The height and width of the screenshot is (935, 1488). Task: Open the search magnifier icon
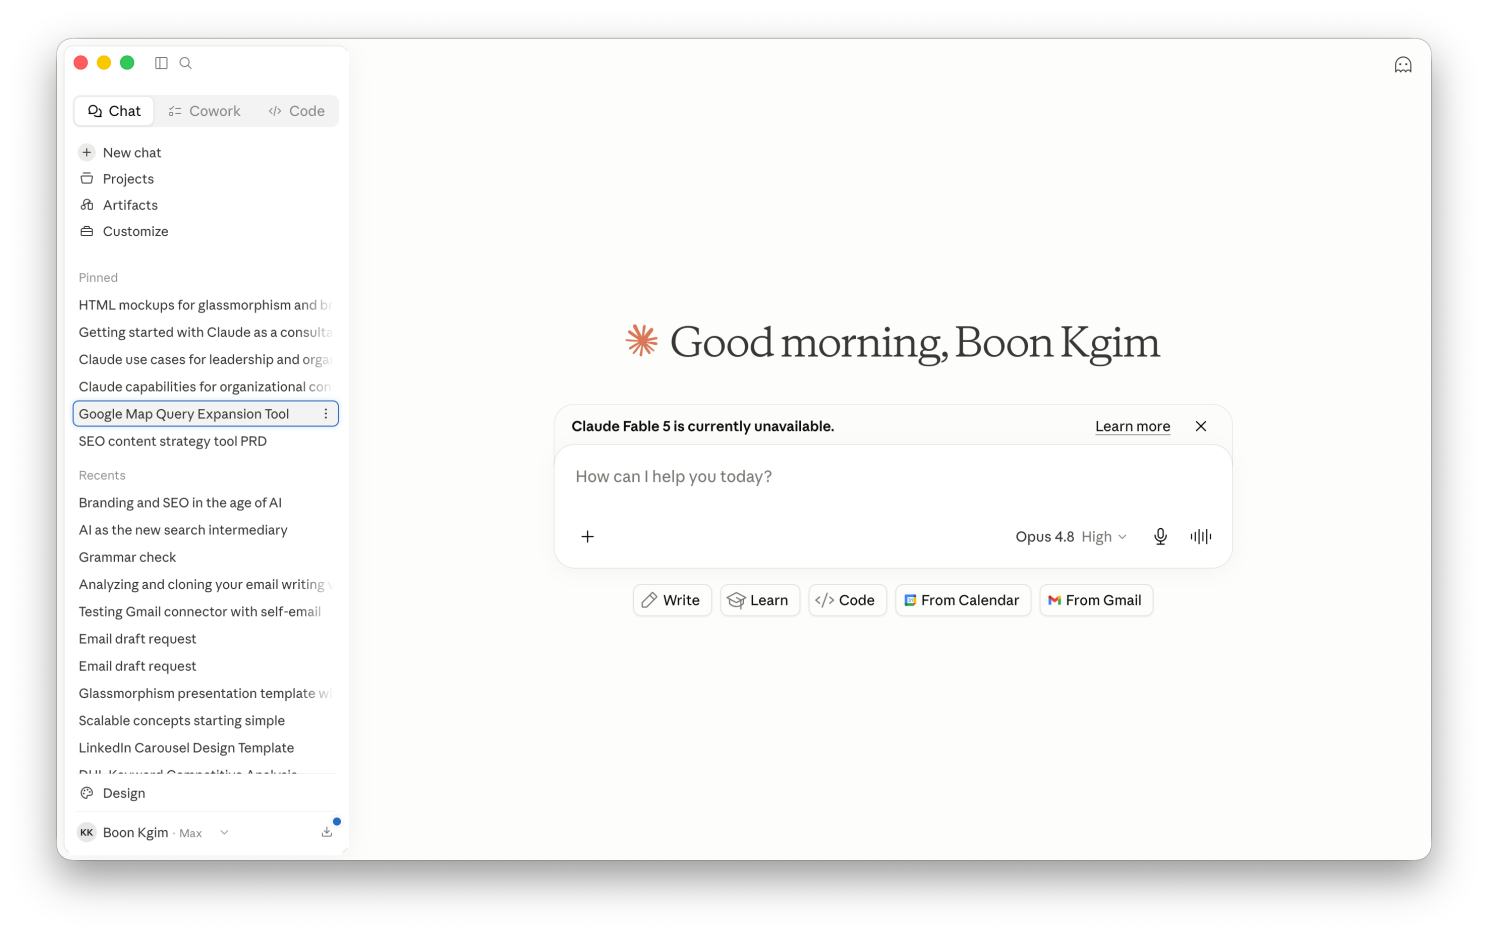[185, 63]
